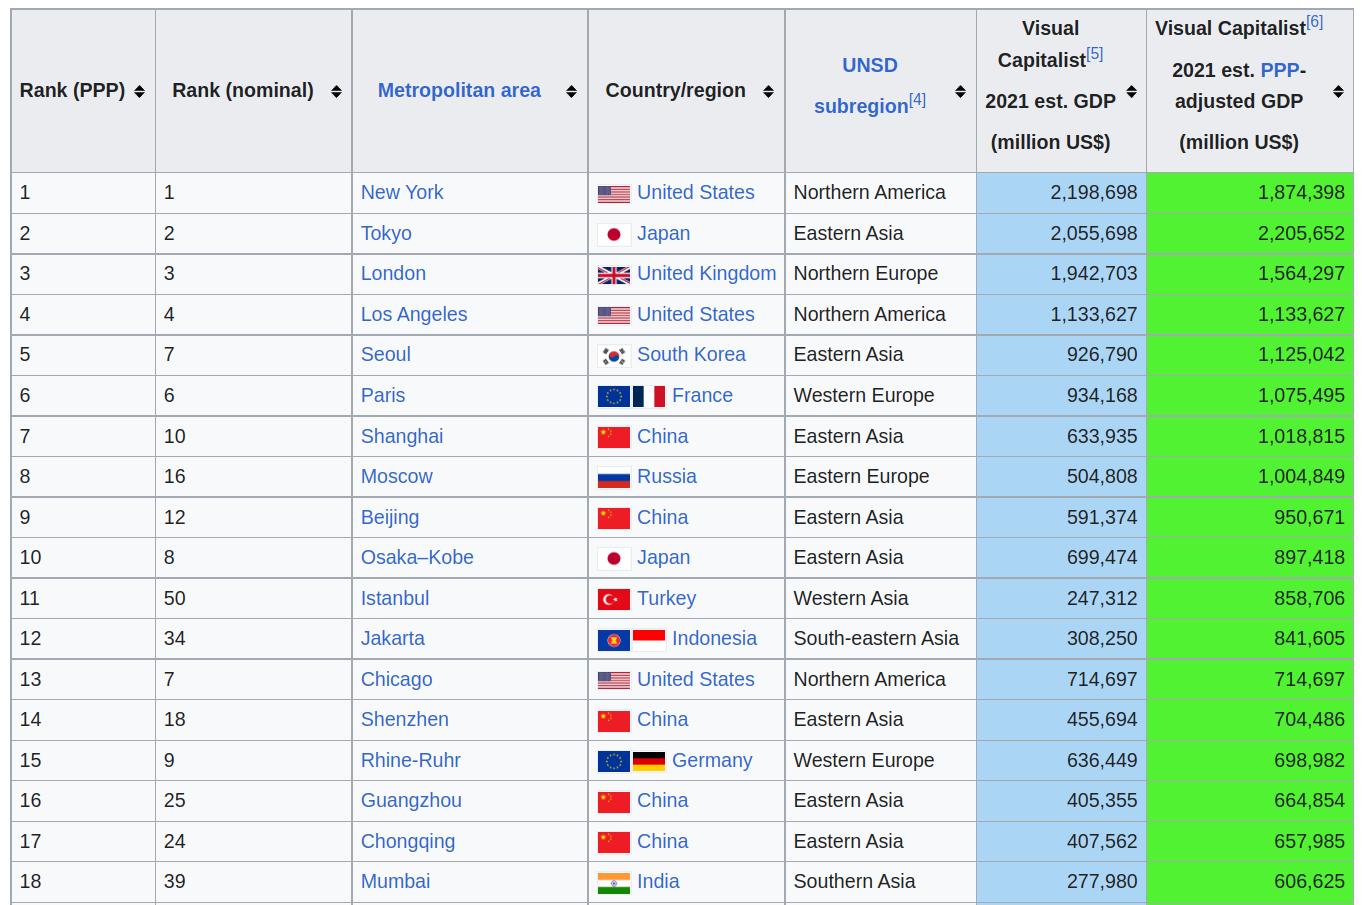Click the UK flag in London row
1362x905 pixels.
tap(614, 275)
